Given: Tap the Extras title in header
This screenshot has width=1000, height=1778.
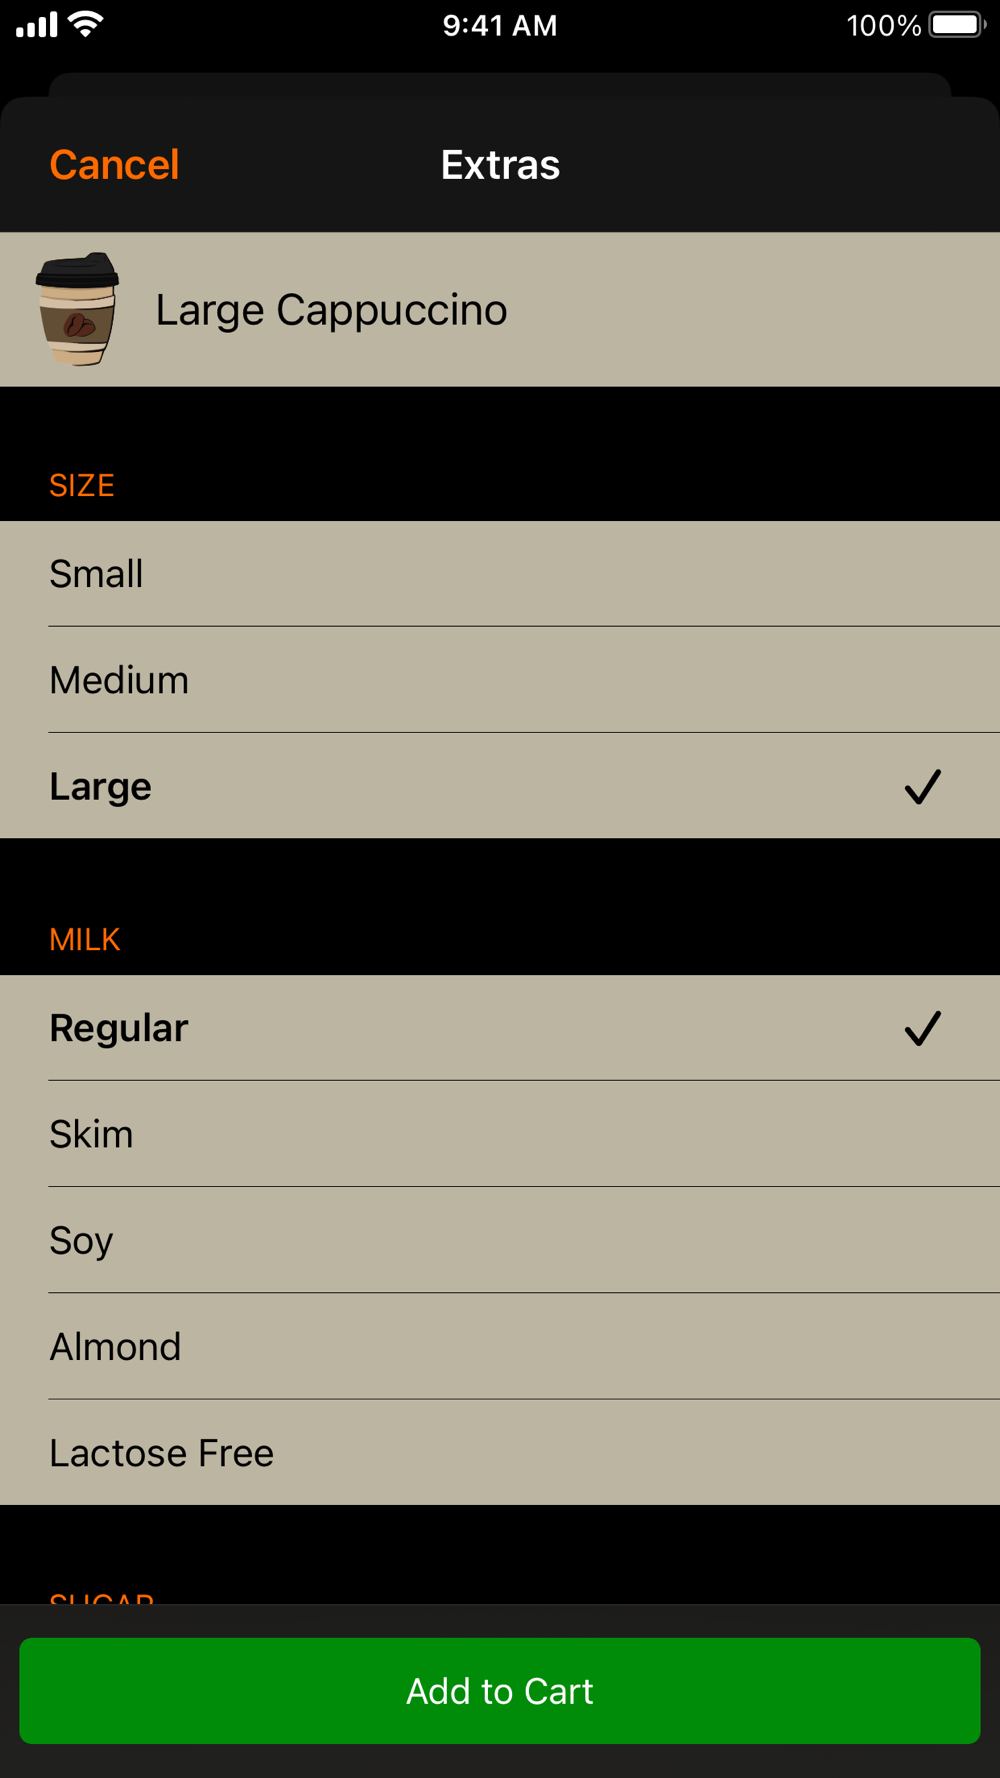Looking at the screenshot, I should tap(500, 165).
